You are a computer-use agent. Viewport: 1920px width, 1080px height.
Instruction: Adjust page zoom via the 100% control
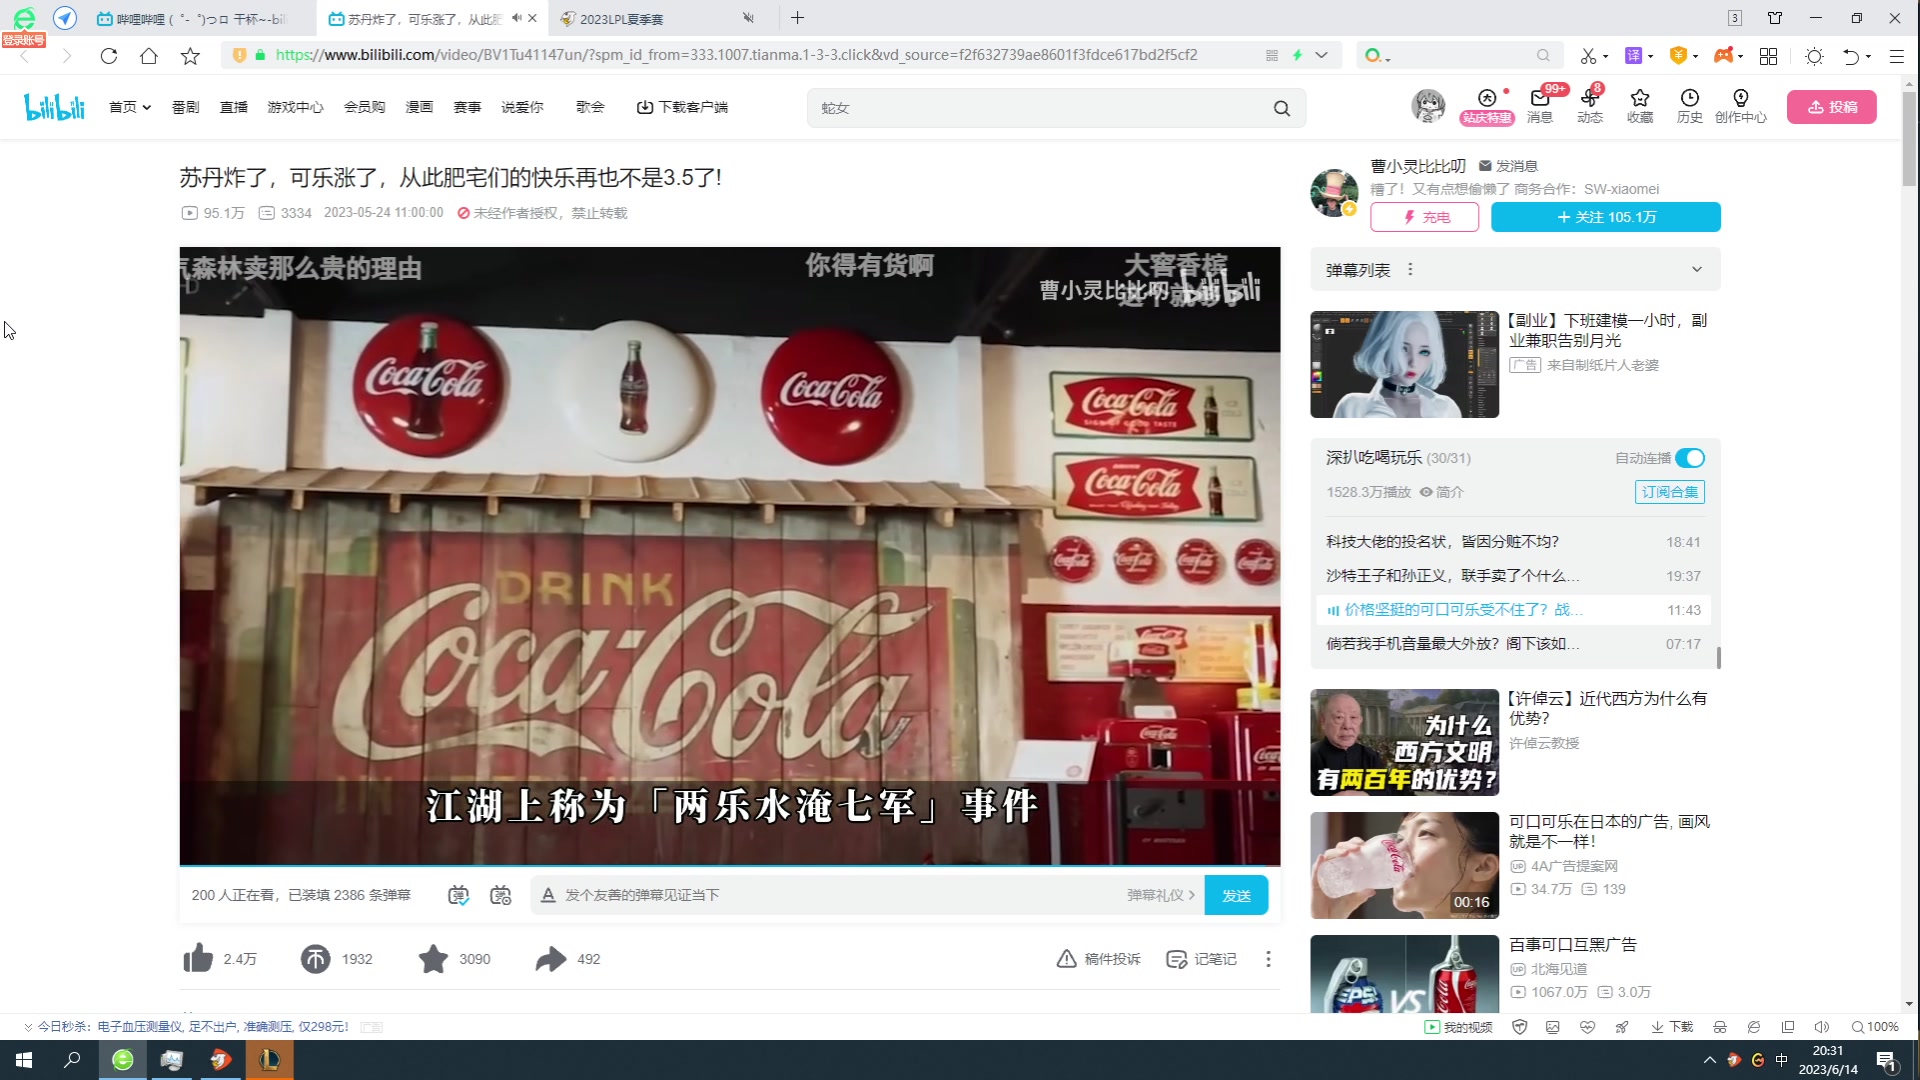(1877, 1026)
